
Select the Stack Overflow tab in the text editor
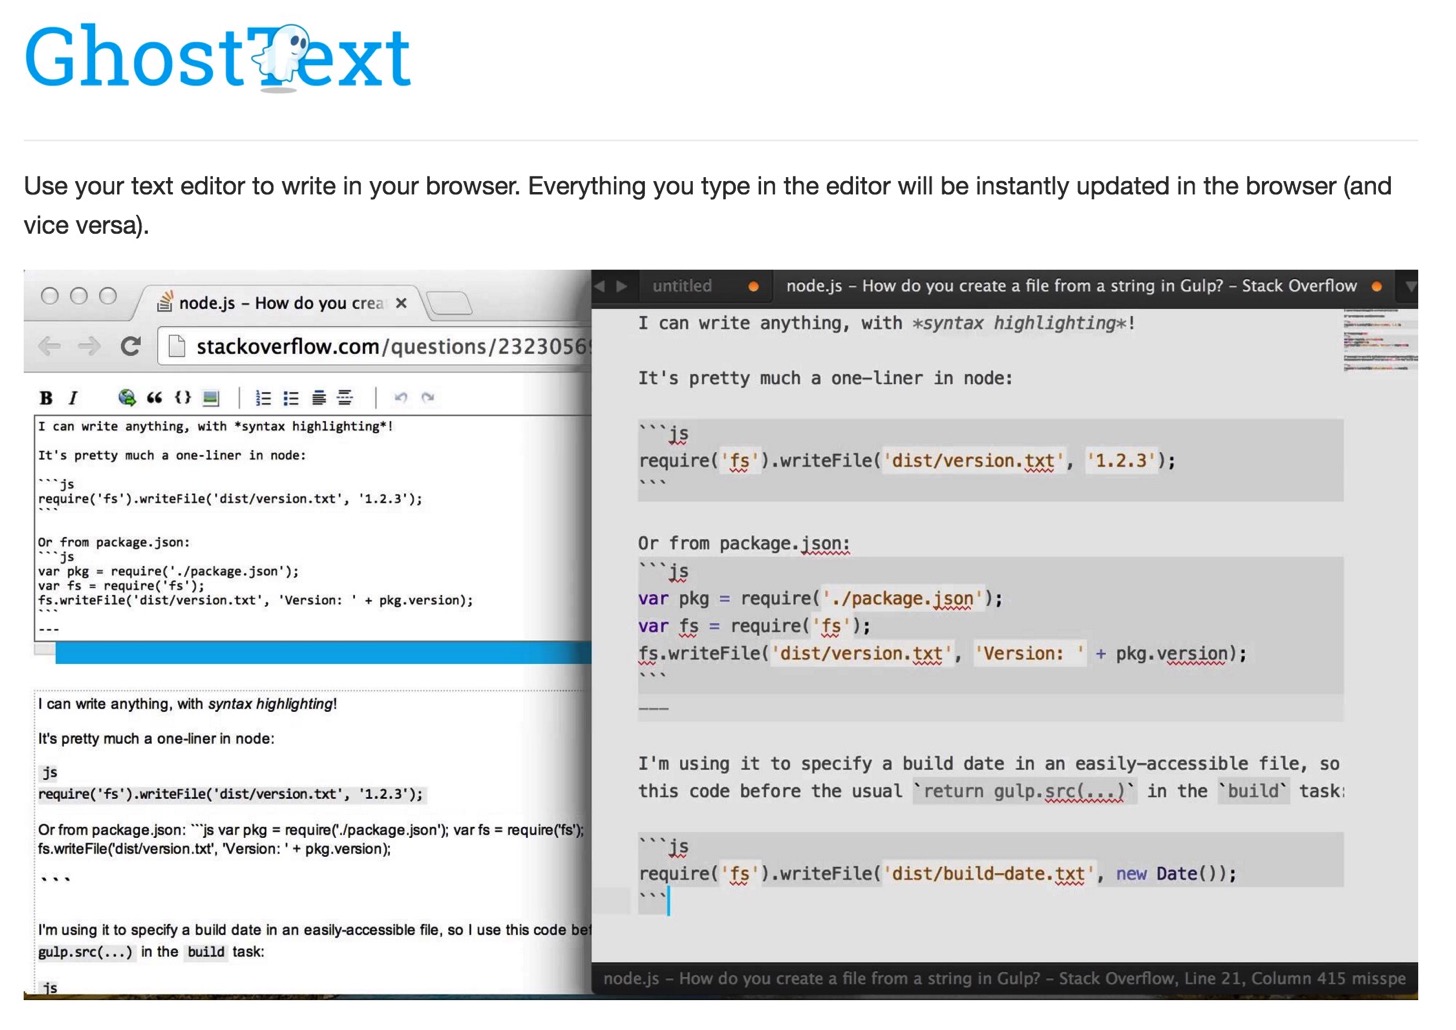[x=1071, y=286]
